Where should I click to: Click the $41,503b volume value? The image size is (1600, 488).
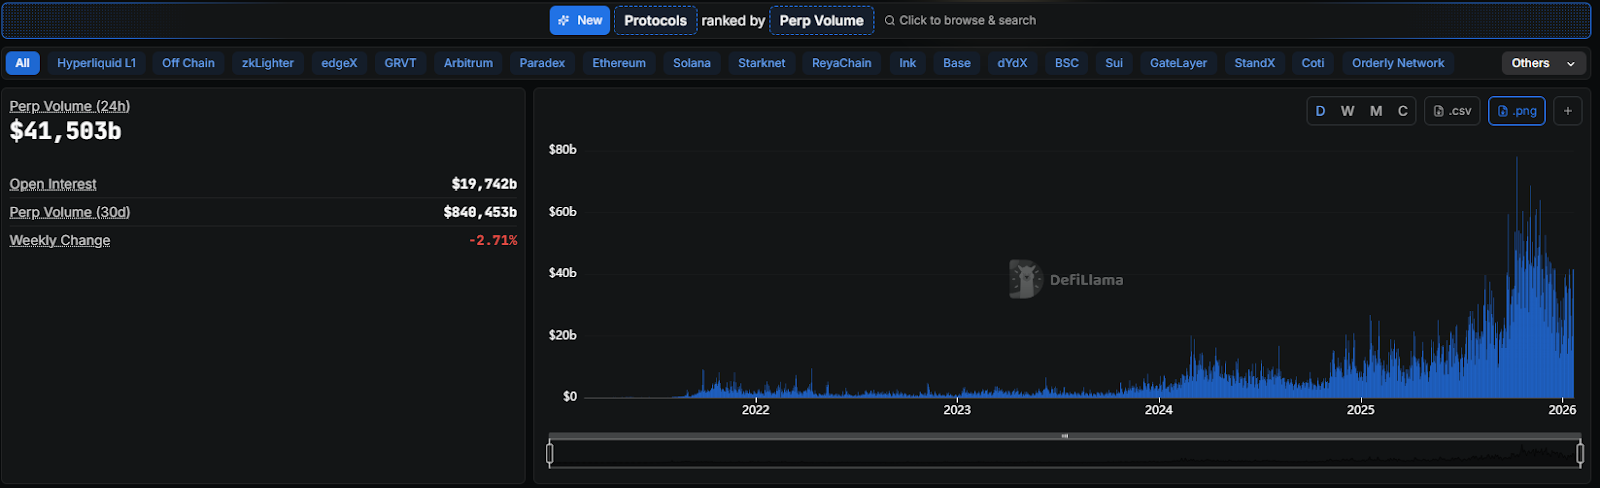66,131
